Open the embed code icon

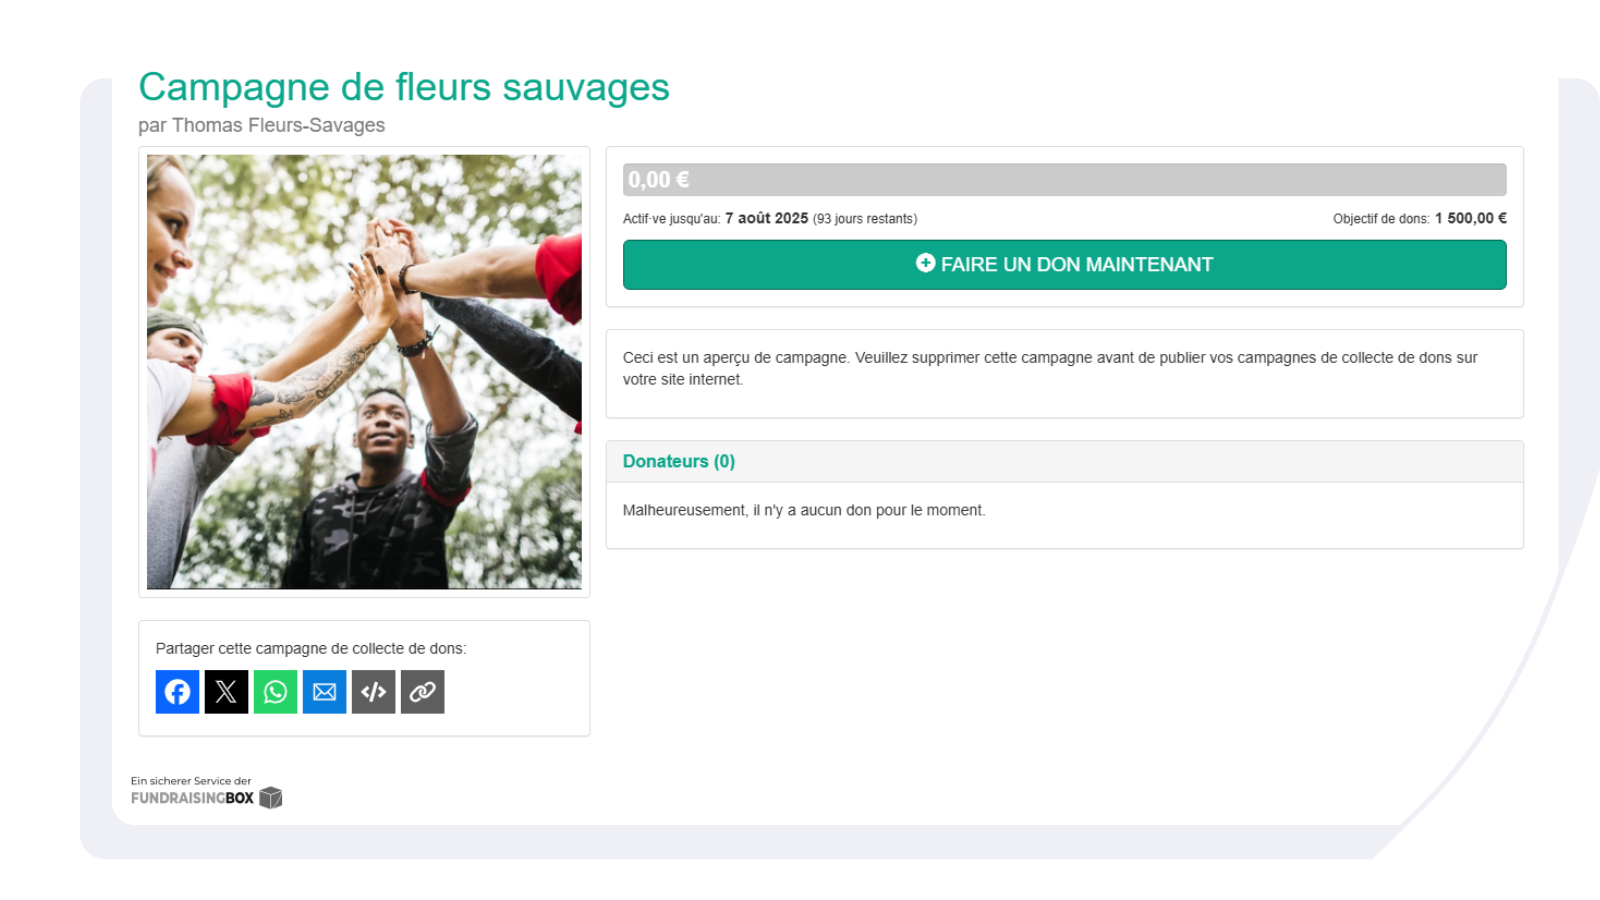(x=373, y=692)
